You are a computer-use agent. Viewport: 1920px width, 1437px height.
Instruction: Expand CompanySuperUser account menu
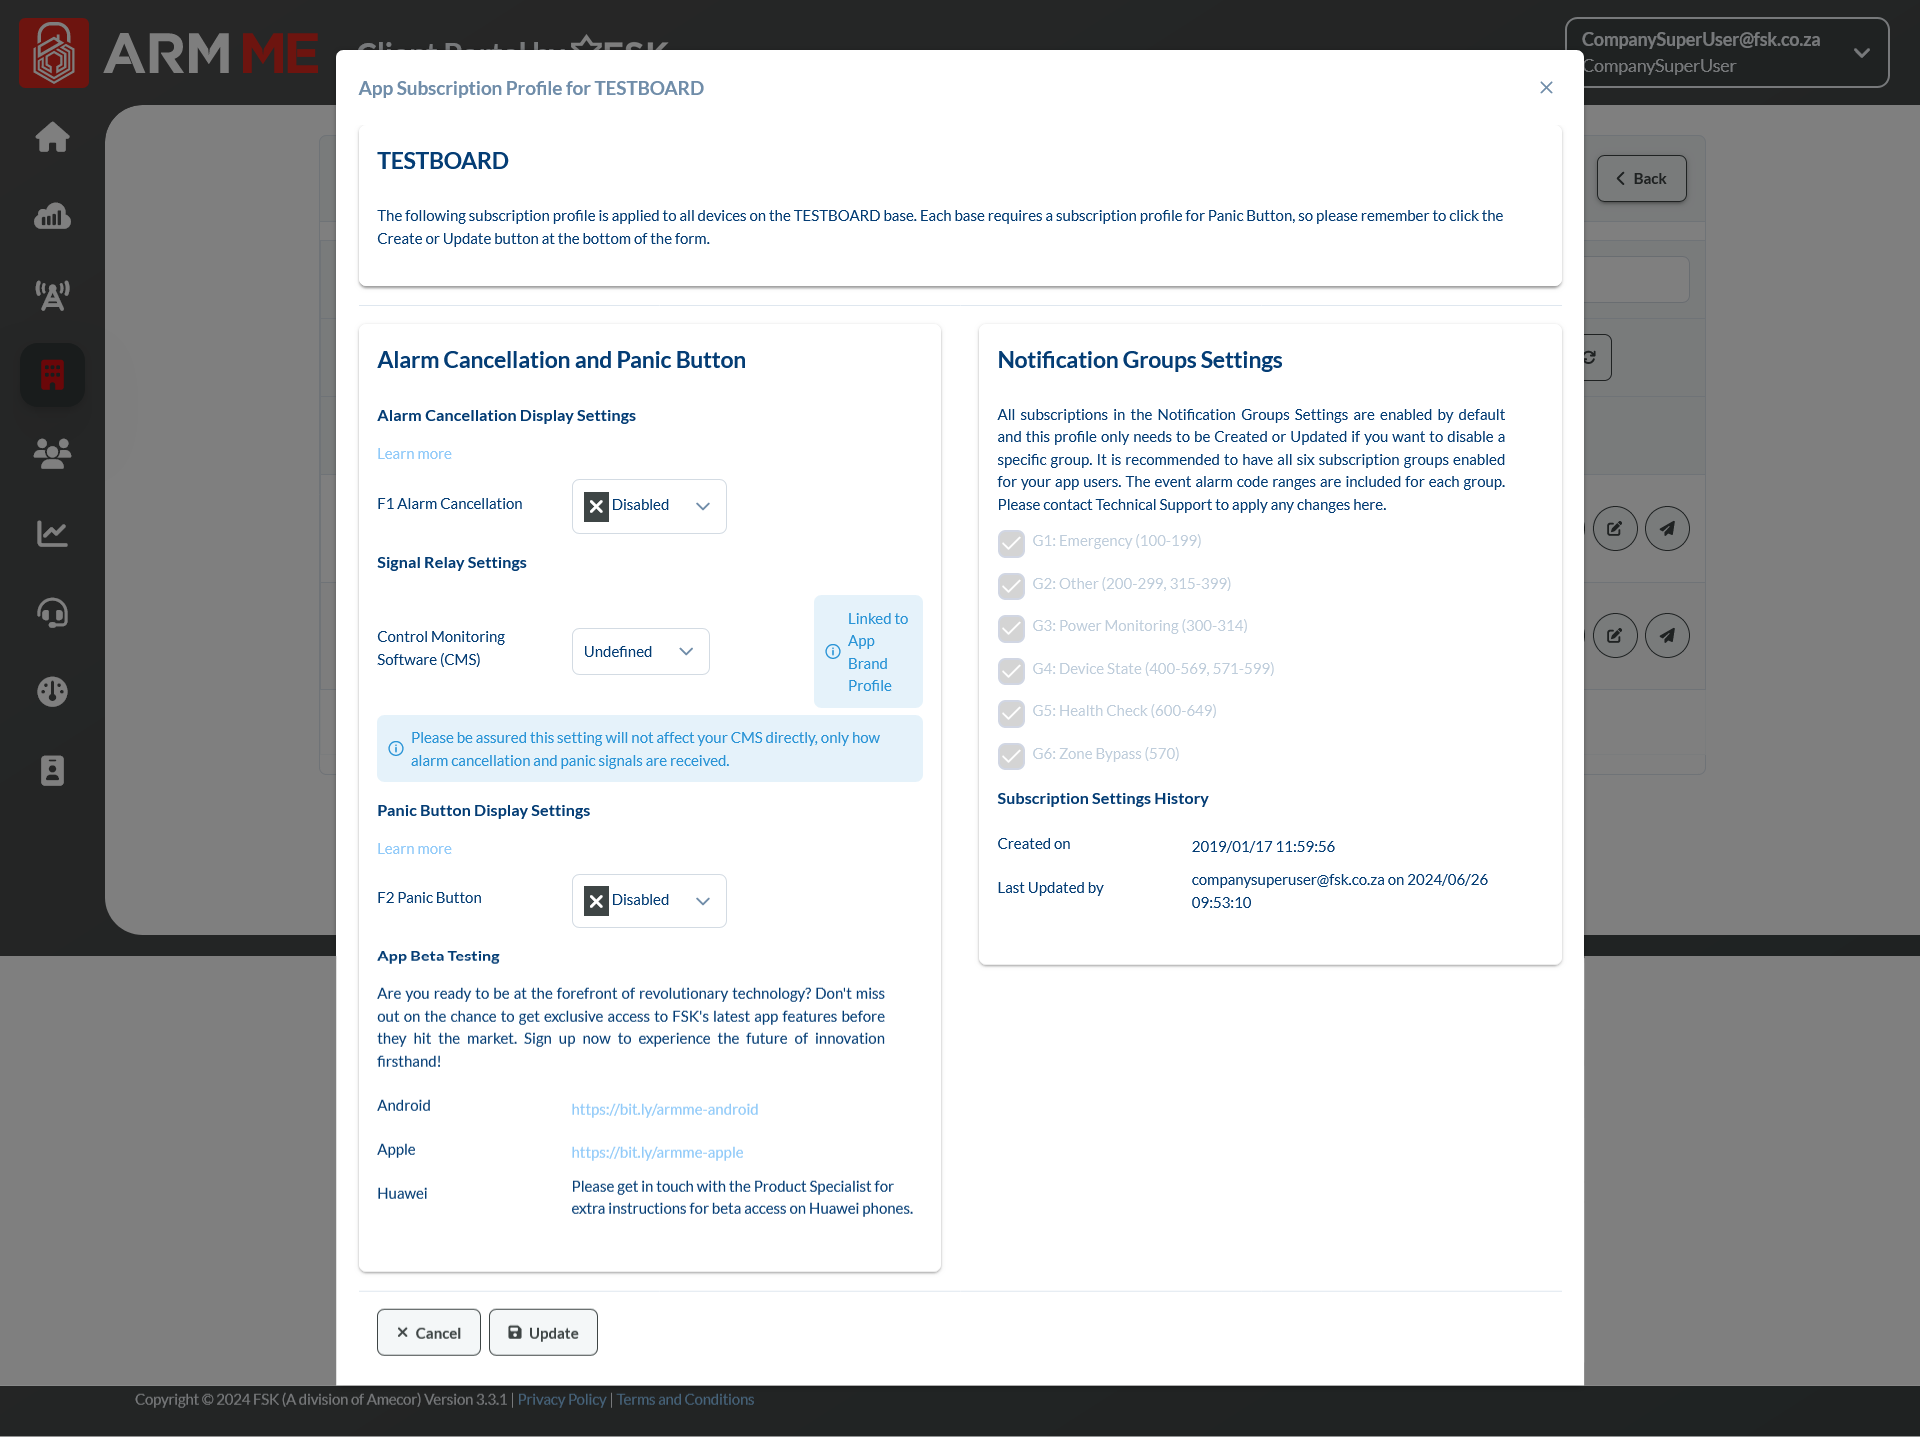click(1726, 53)
